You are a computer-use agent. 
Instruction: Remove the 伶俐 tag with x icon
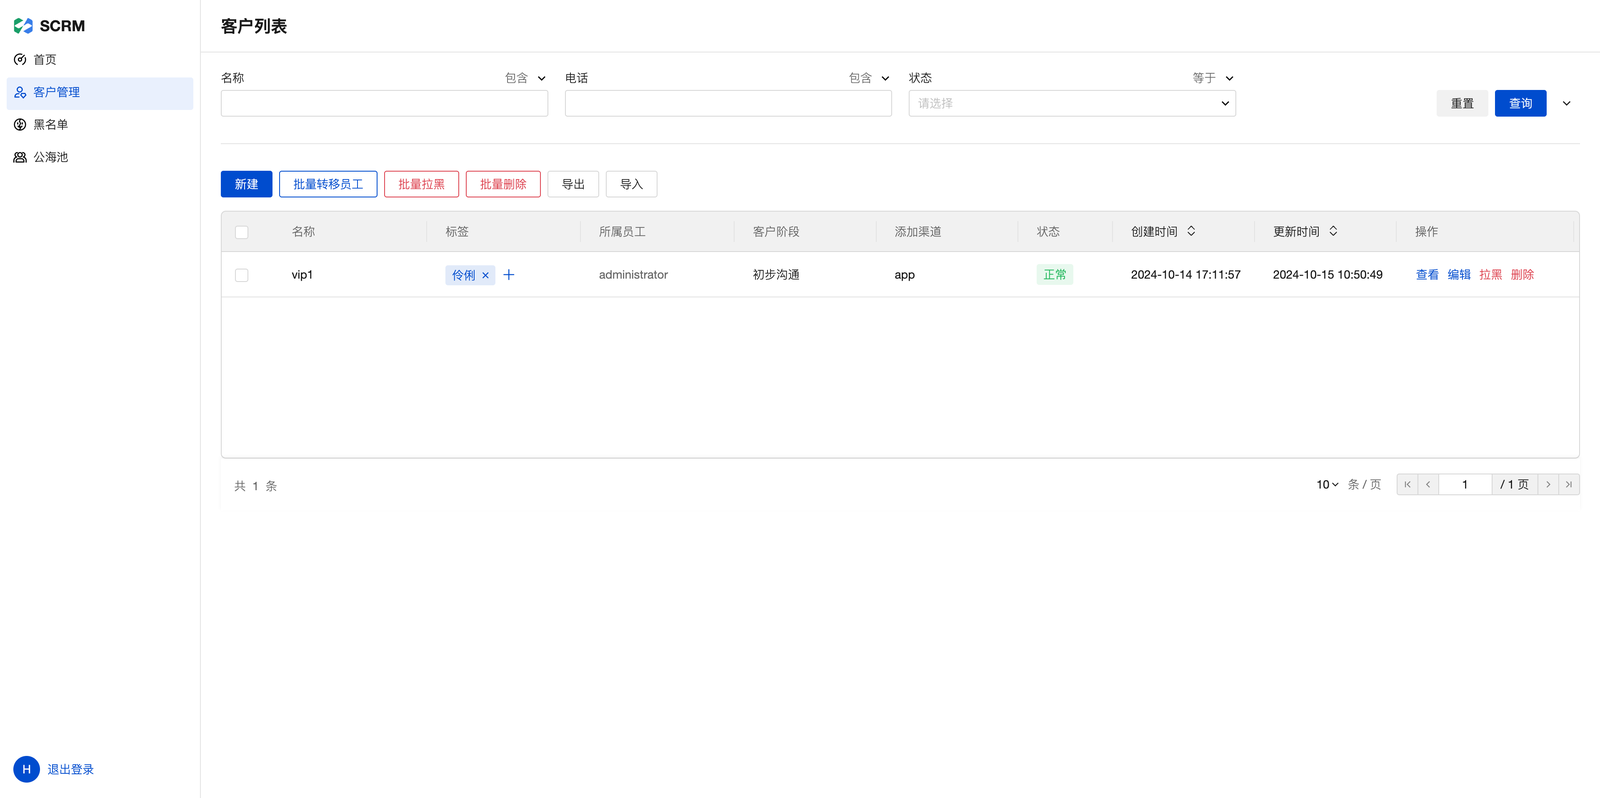click(486, 275)
